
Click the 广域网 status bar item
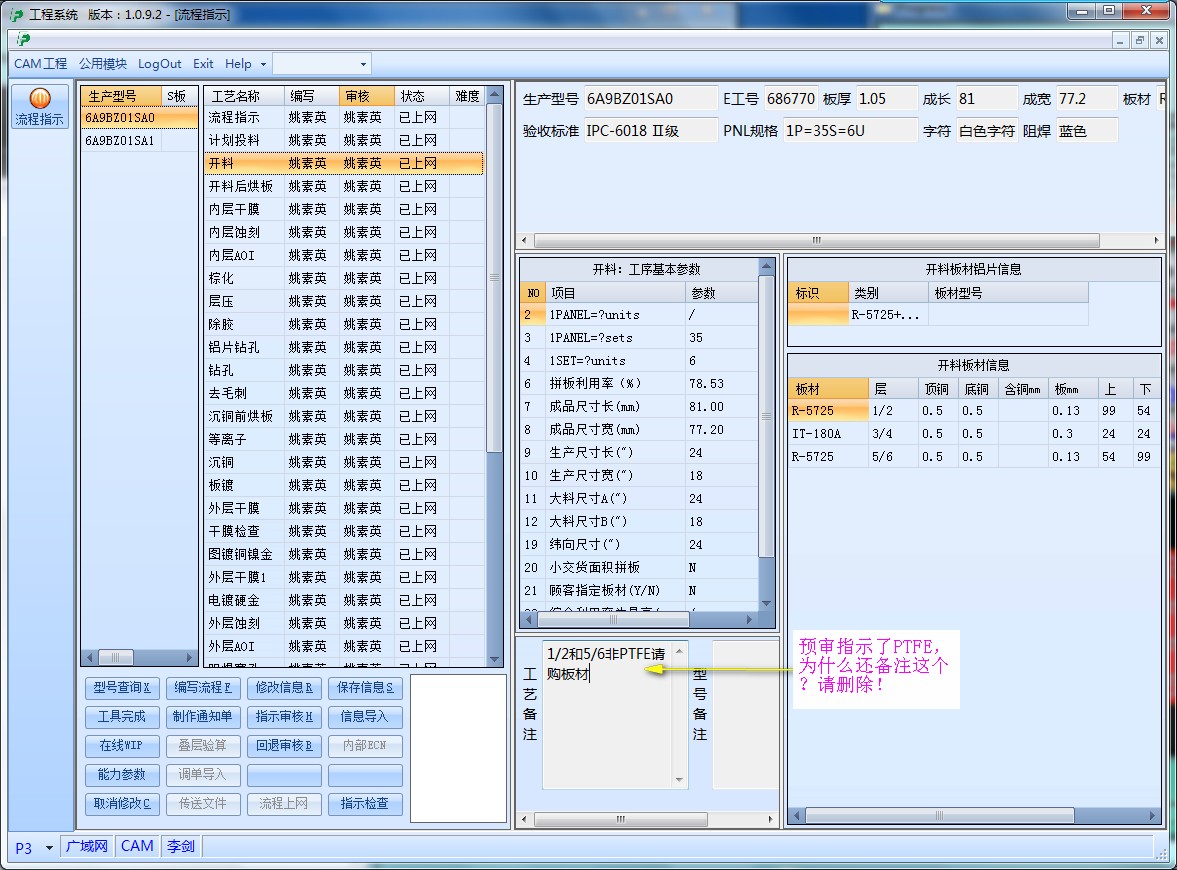(x=86, y=847)
